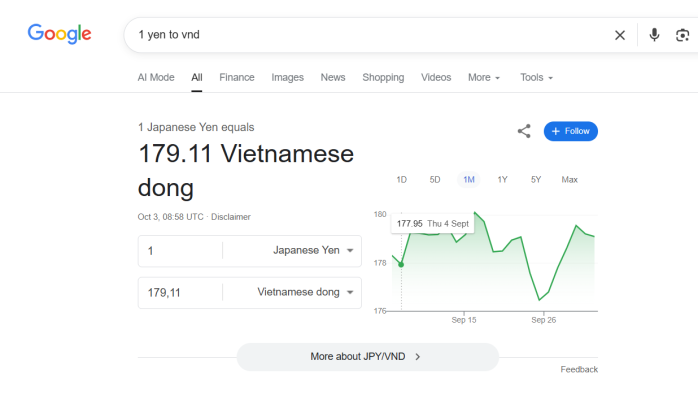Open the Tools dropdown
Image resolution: width=698 pixels, height=400 pixels.
(x=536, y=78)
